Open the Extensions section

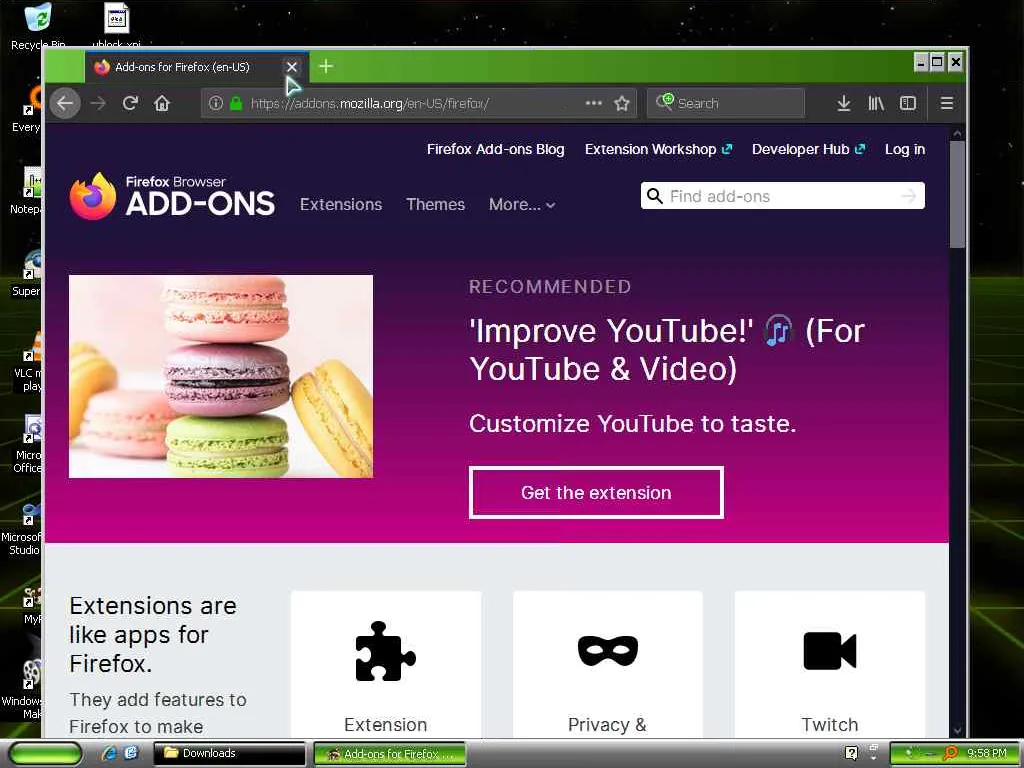(341, 204)
